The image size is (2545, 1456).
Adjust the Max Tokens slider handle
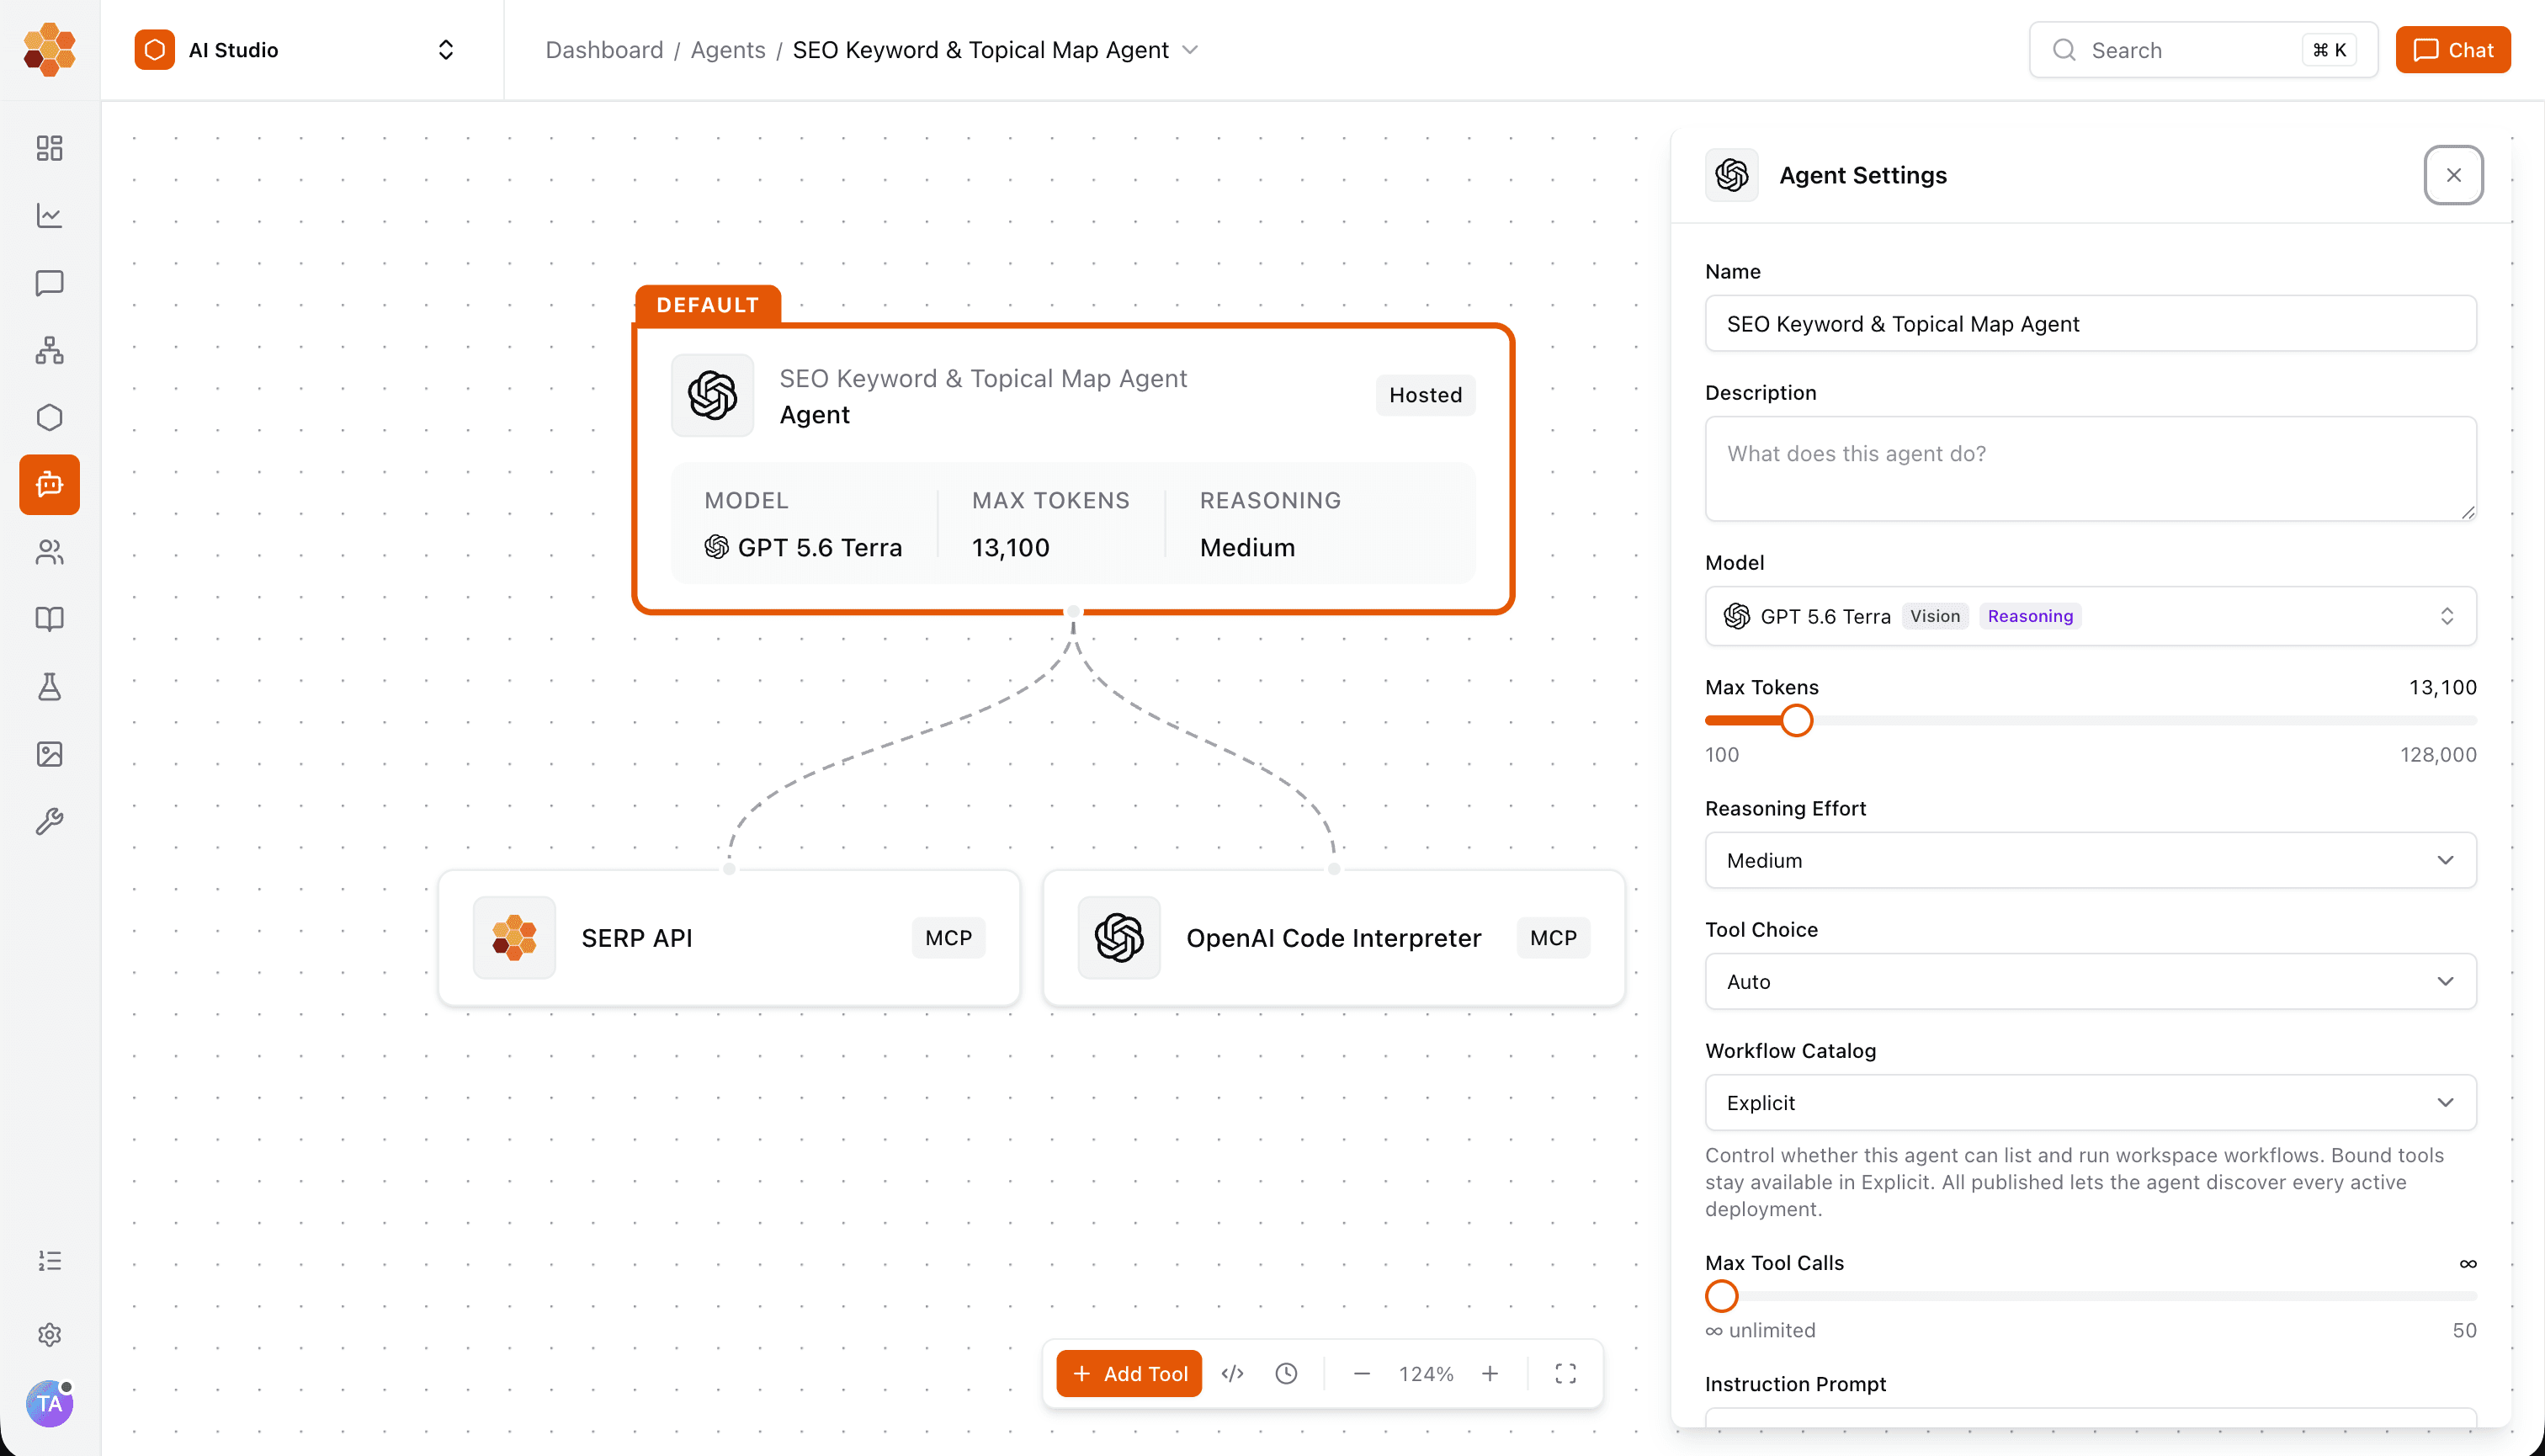click(x=1796, y=720)
